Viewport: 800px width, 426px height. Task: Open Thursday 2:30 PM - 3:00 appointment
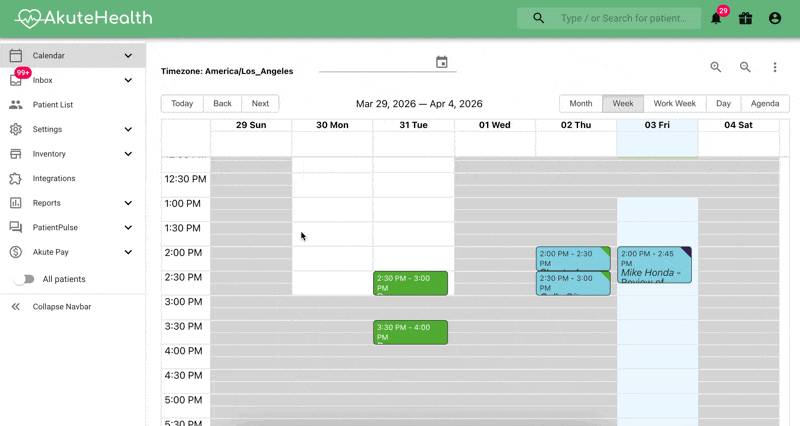click(x=573, y=283)
